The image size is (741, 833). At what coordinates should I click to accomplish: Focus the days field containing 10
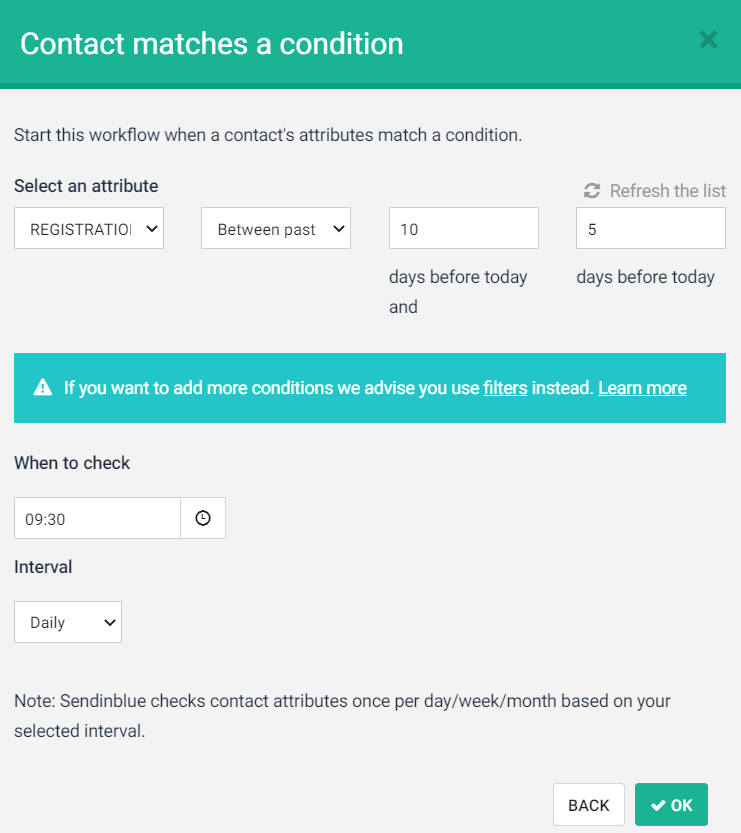click(x=463, y=228)
